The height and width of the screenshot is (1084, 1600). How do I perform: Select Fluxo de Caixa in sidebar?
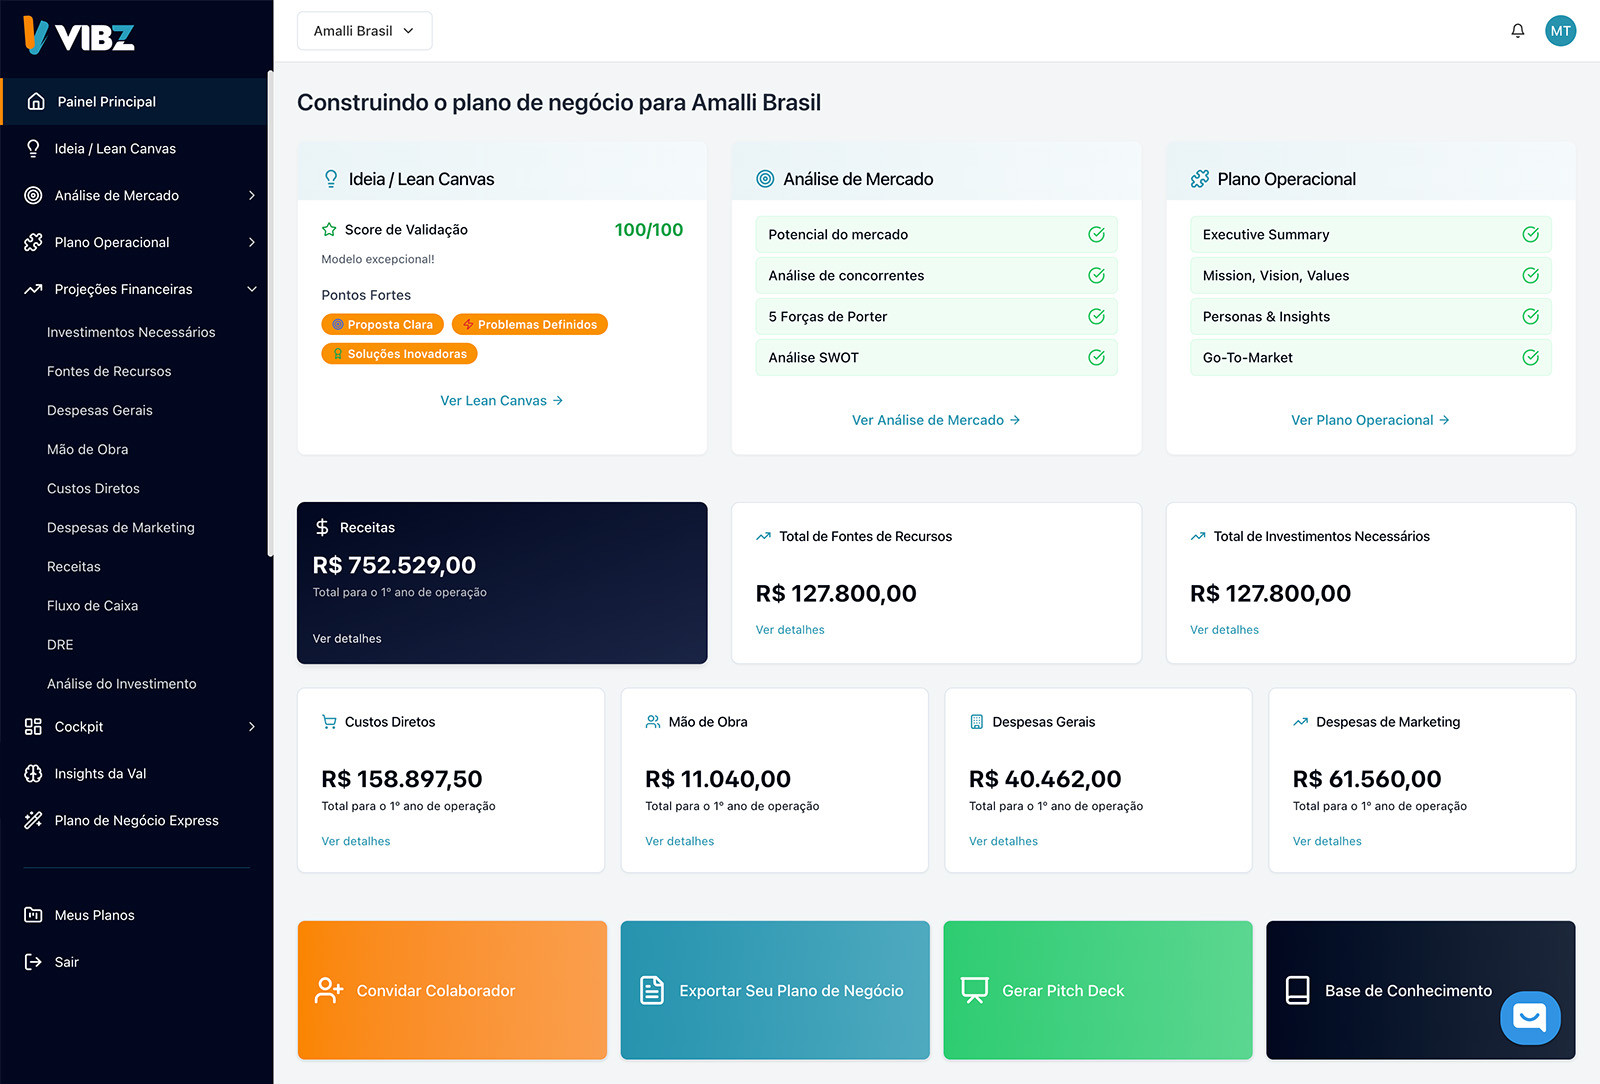92,605
